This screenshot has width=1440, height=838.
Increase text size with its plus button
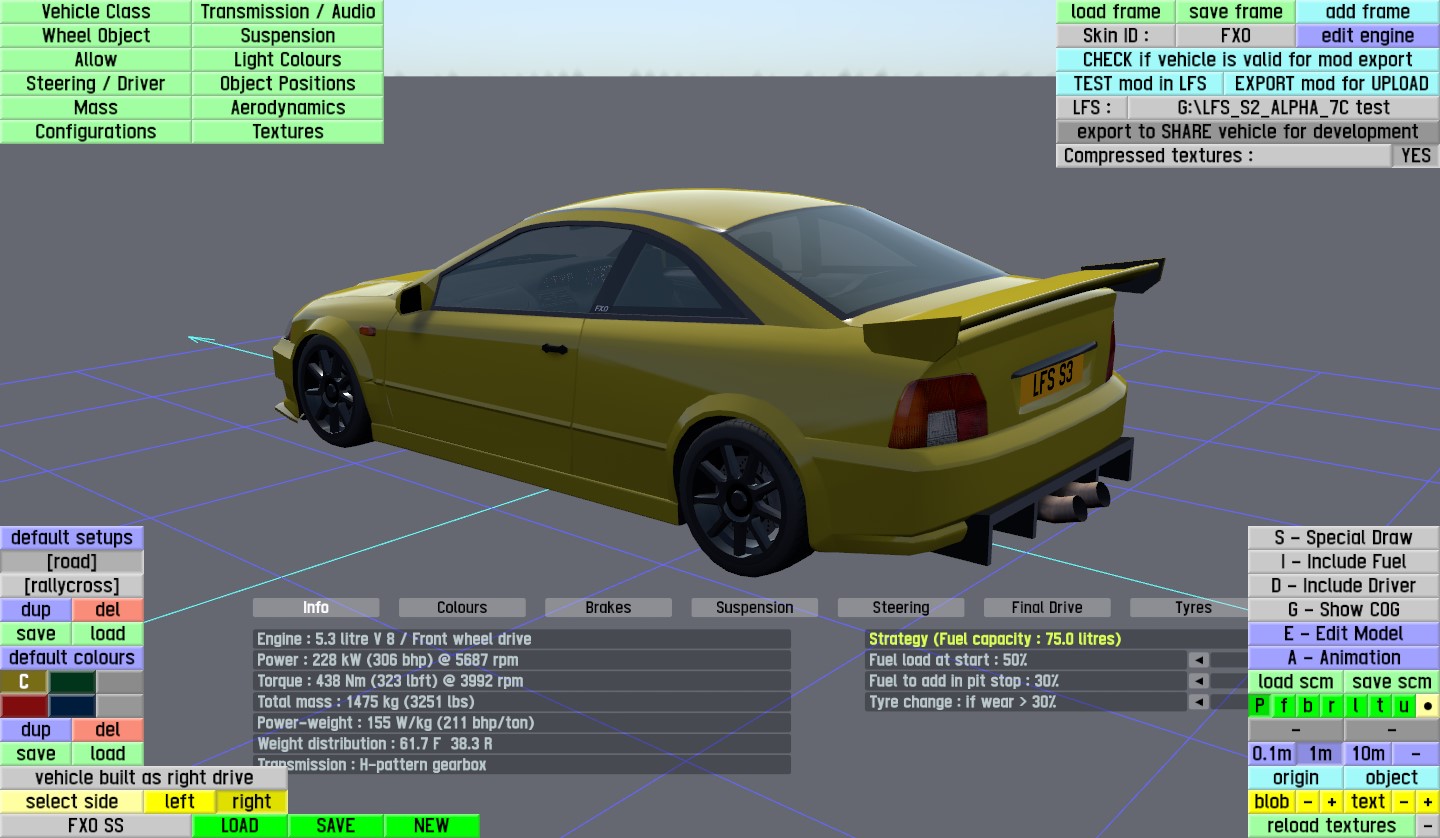coord(1428,802)
